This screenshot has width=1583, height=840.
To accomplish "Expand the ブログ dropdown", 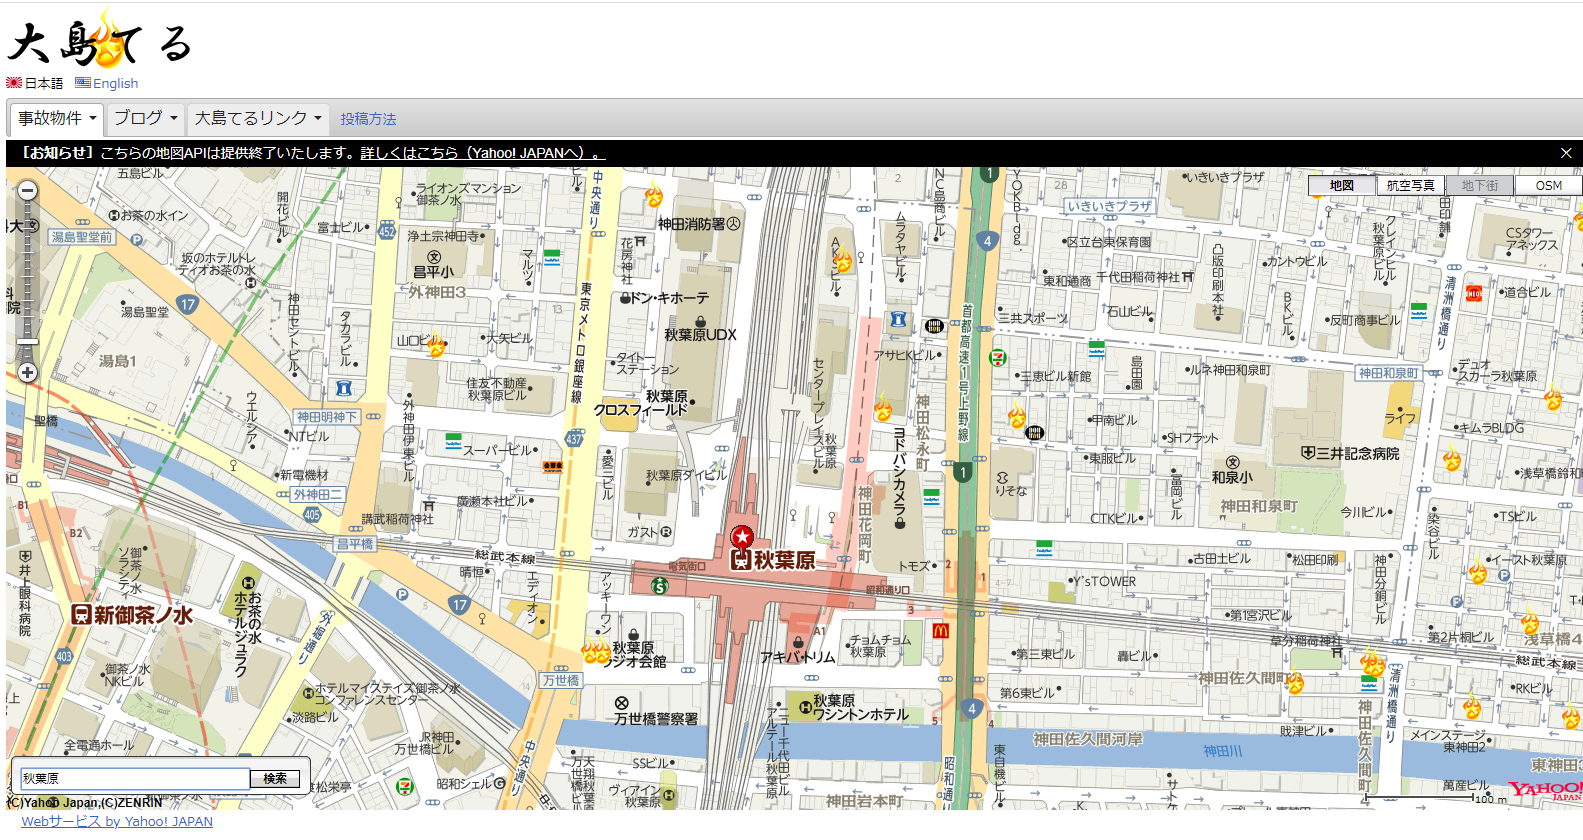I will (x=145, y=118).
